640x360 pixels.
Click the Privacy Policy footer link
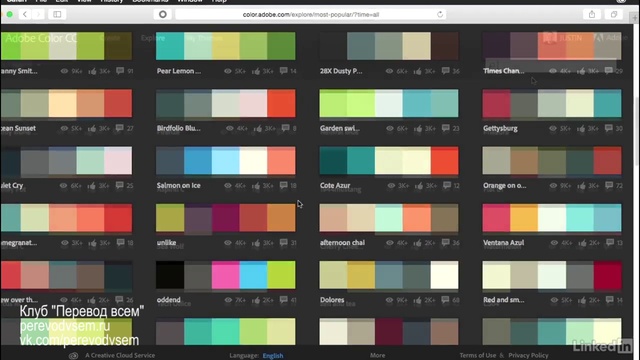click(x=528, y=355)
